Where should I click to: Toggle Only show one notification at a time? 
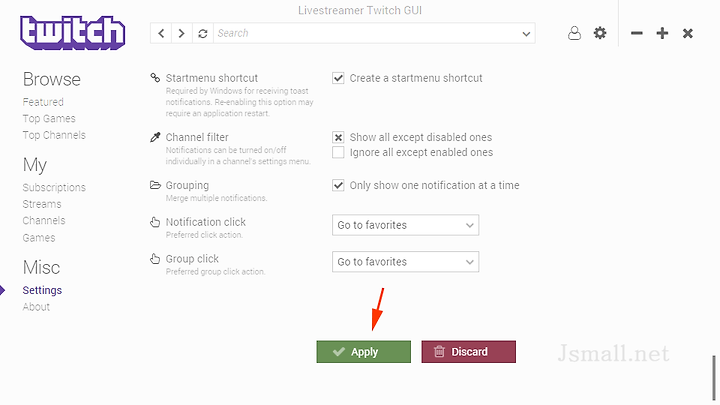[338, 186]
